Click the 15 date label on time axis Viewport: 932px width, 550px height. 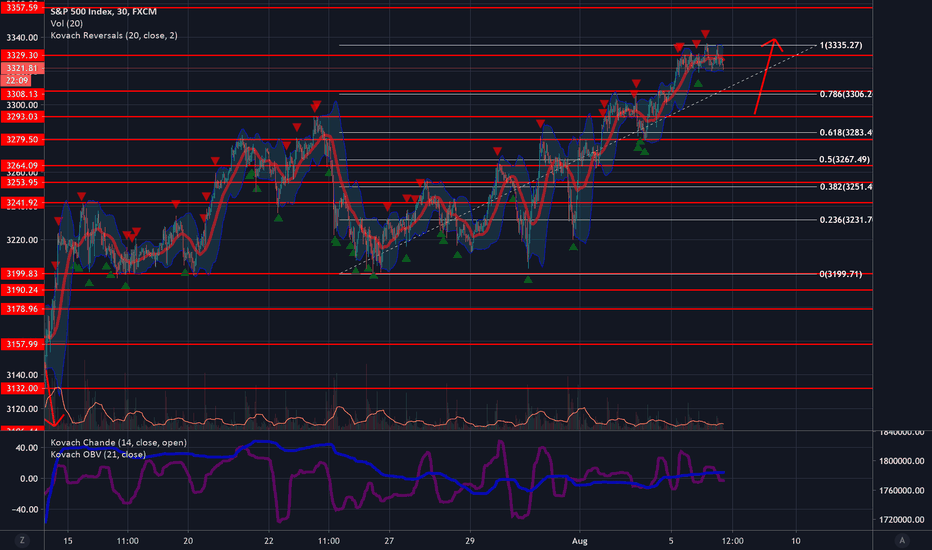tap(68, 540)
